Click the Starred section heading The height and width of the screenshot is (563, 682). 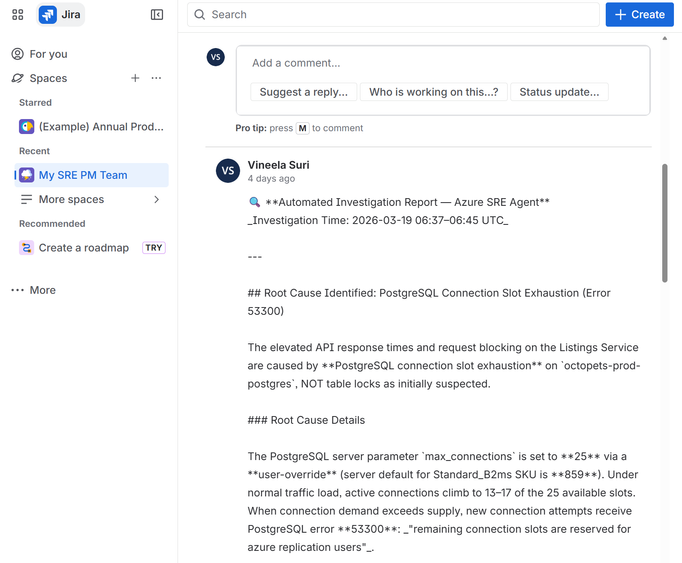pos(35,103)
